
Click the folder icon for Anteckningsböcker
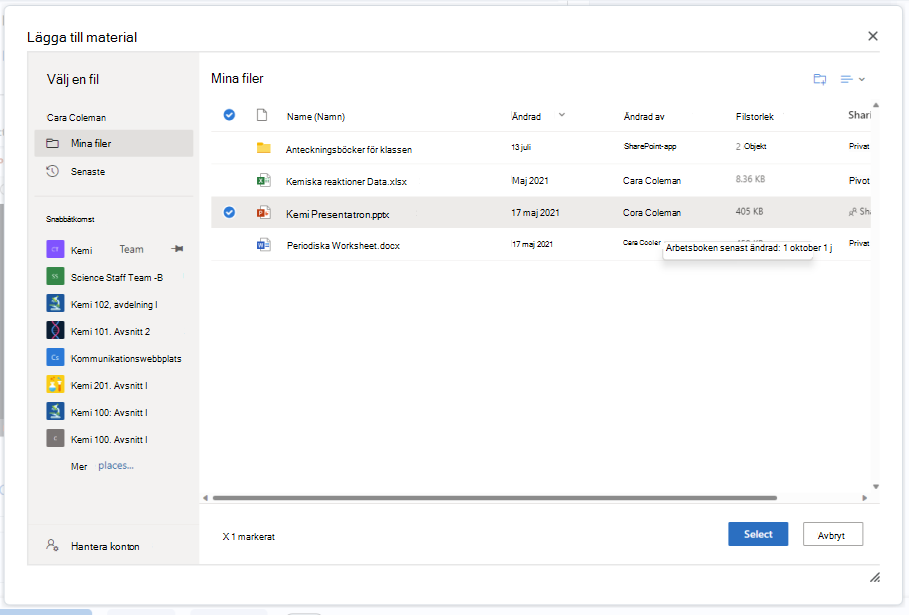[264, 148]
